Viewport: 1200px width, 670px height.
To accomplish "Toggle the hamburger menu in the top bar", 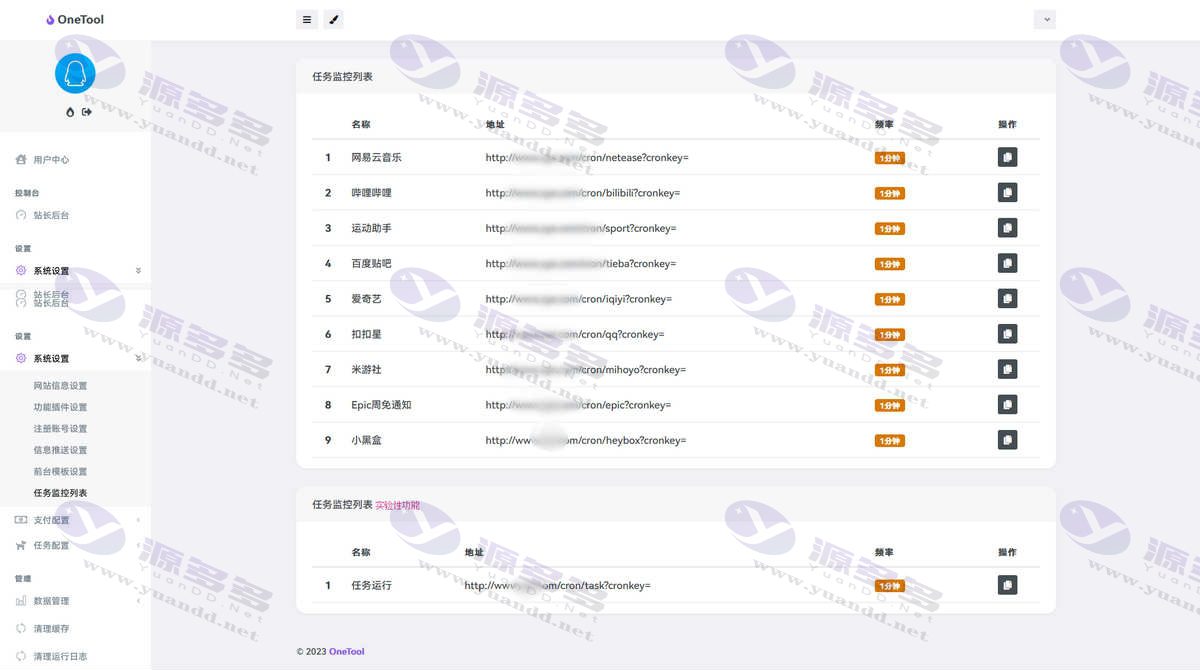I will click(307, 19).
